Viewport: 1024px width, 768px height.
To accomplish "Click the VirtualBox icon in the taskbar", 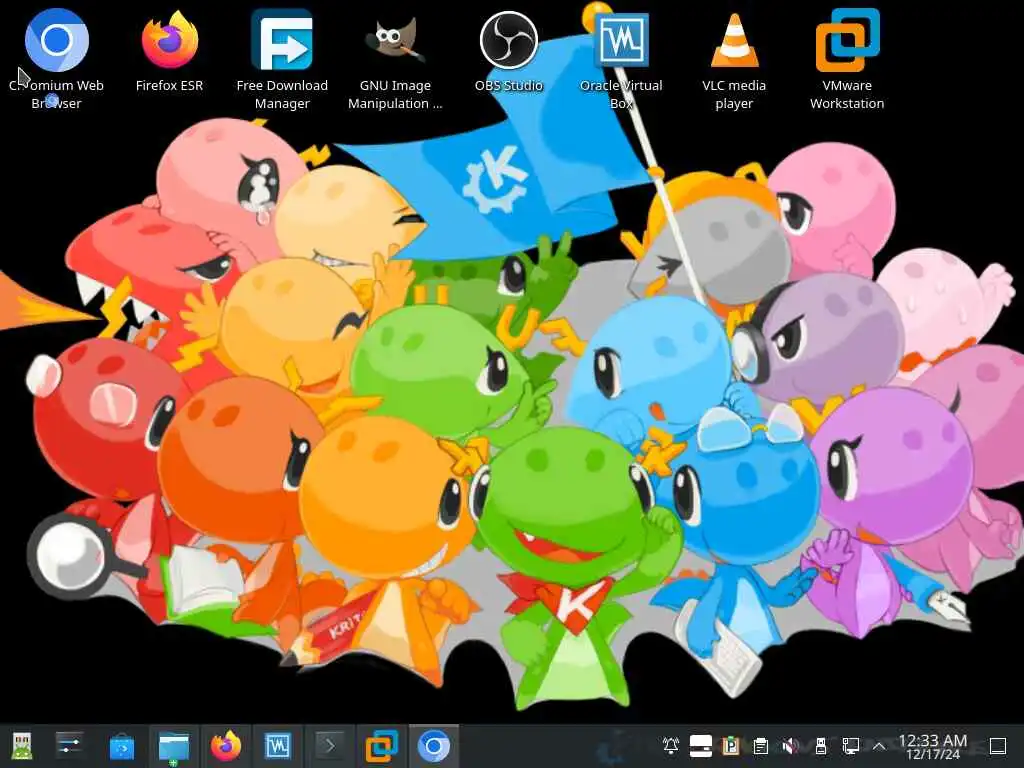I will tap(278, 746).
